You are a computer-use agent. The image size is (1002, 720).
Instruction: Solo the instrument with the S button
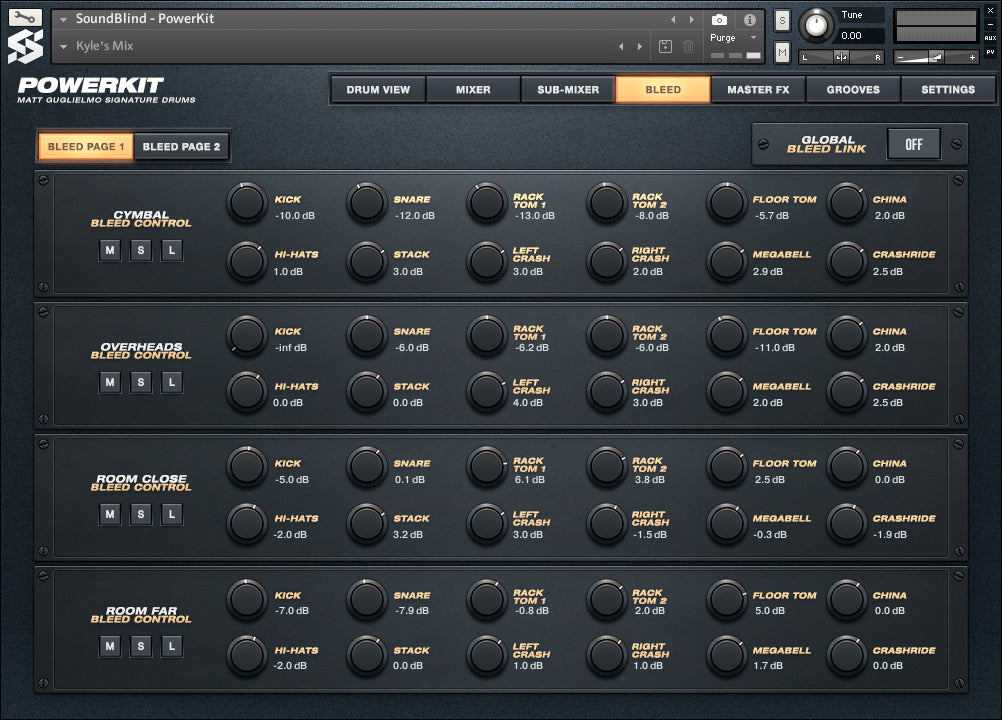coord(782,20)
